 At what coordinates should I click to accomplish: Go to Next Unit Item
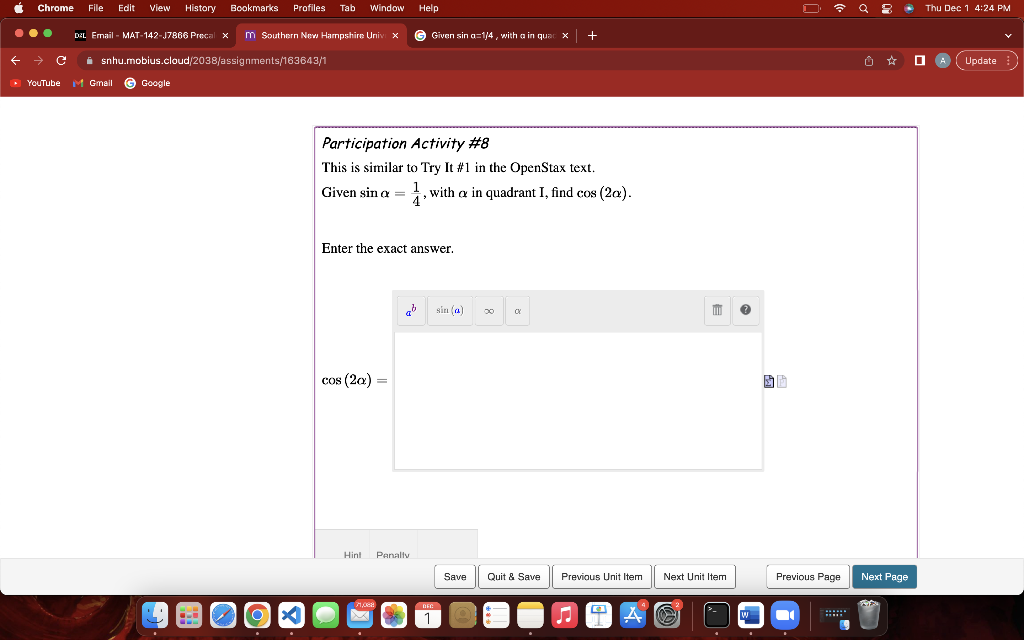tap(694, 577)
